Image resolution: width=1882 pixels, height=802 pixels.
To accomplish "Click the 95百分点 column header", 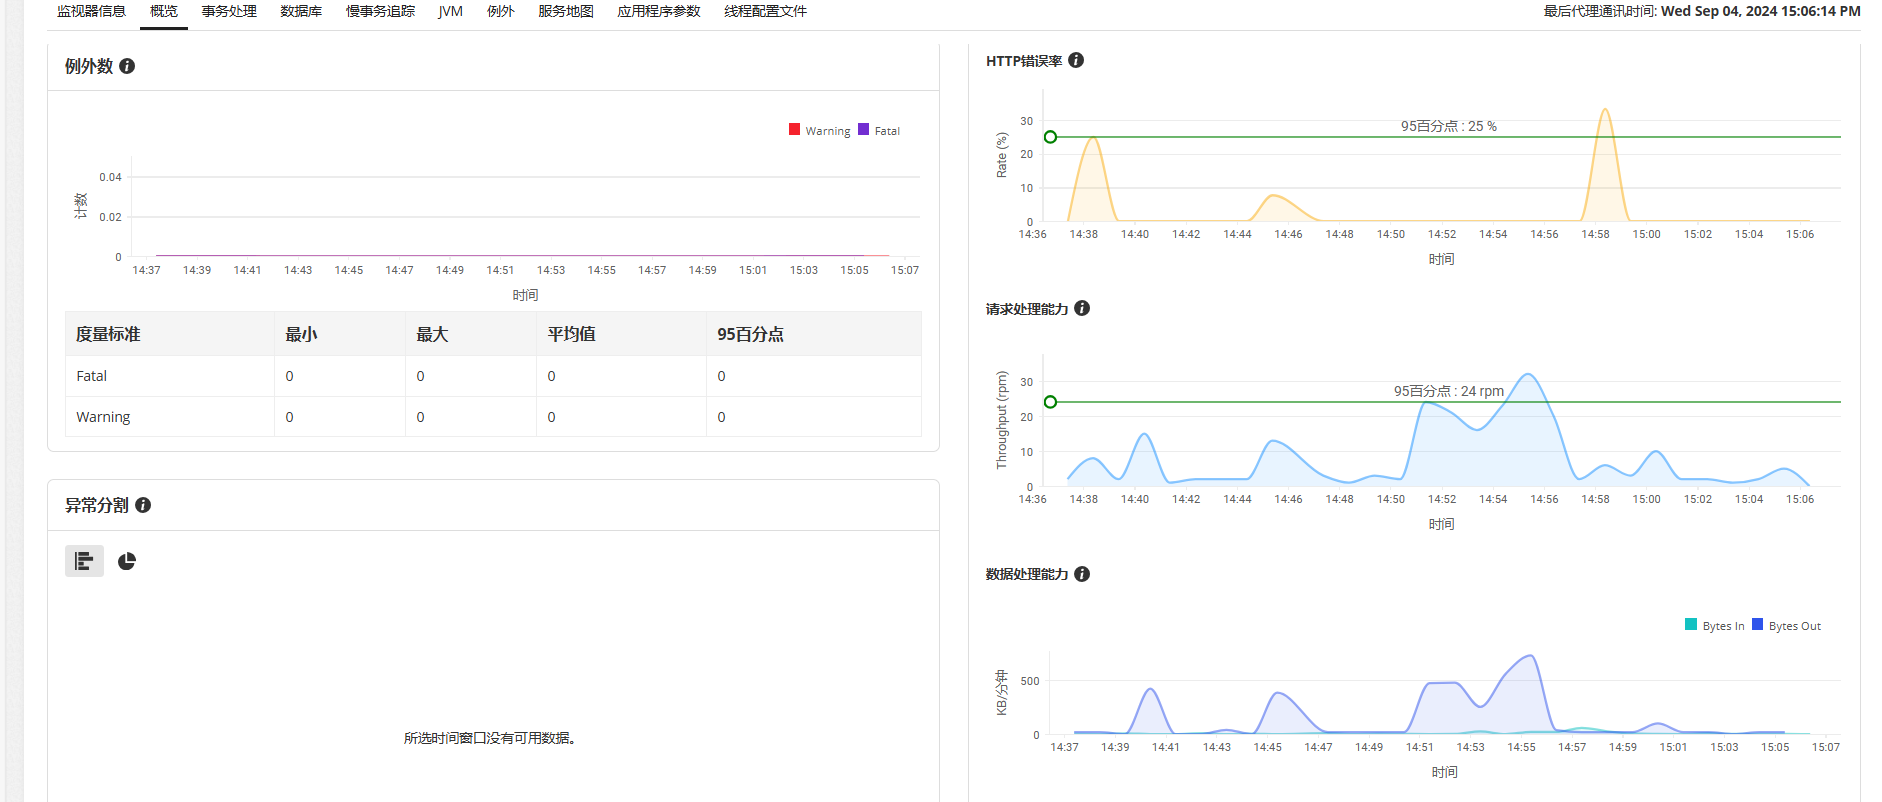I will 750,334.
